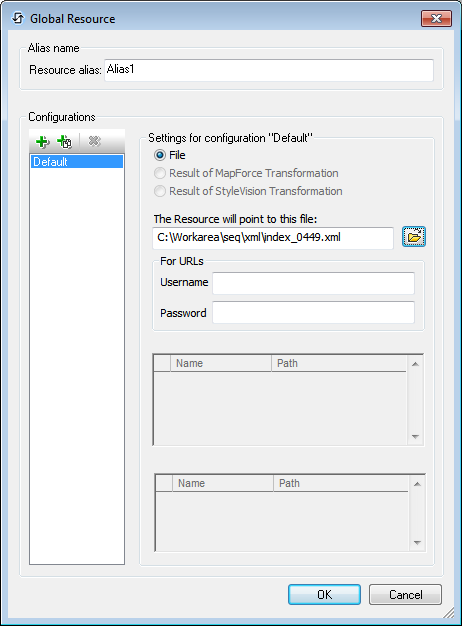The image size is (462, 626).
Task: Click lower table scroll up arrow
Action: click(417, 484)
